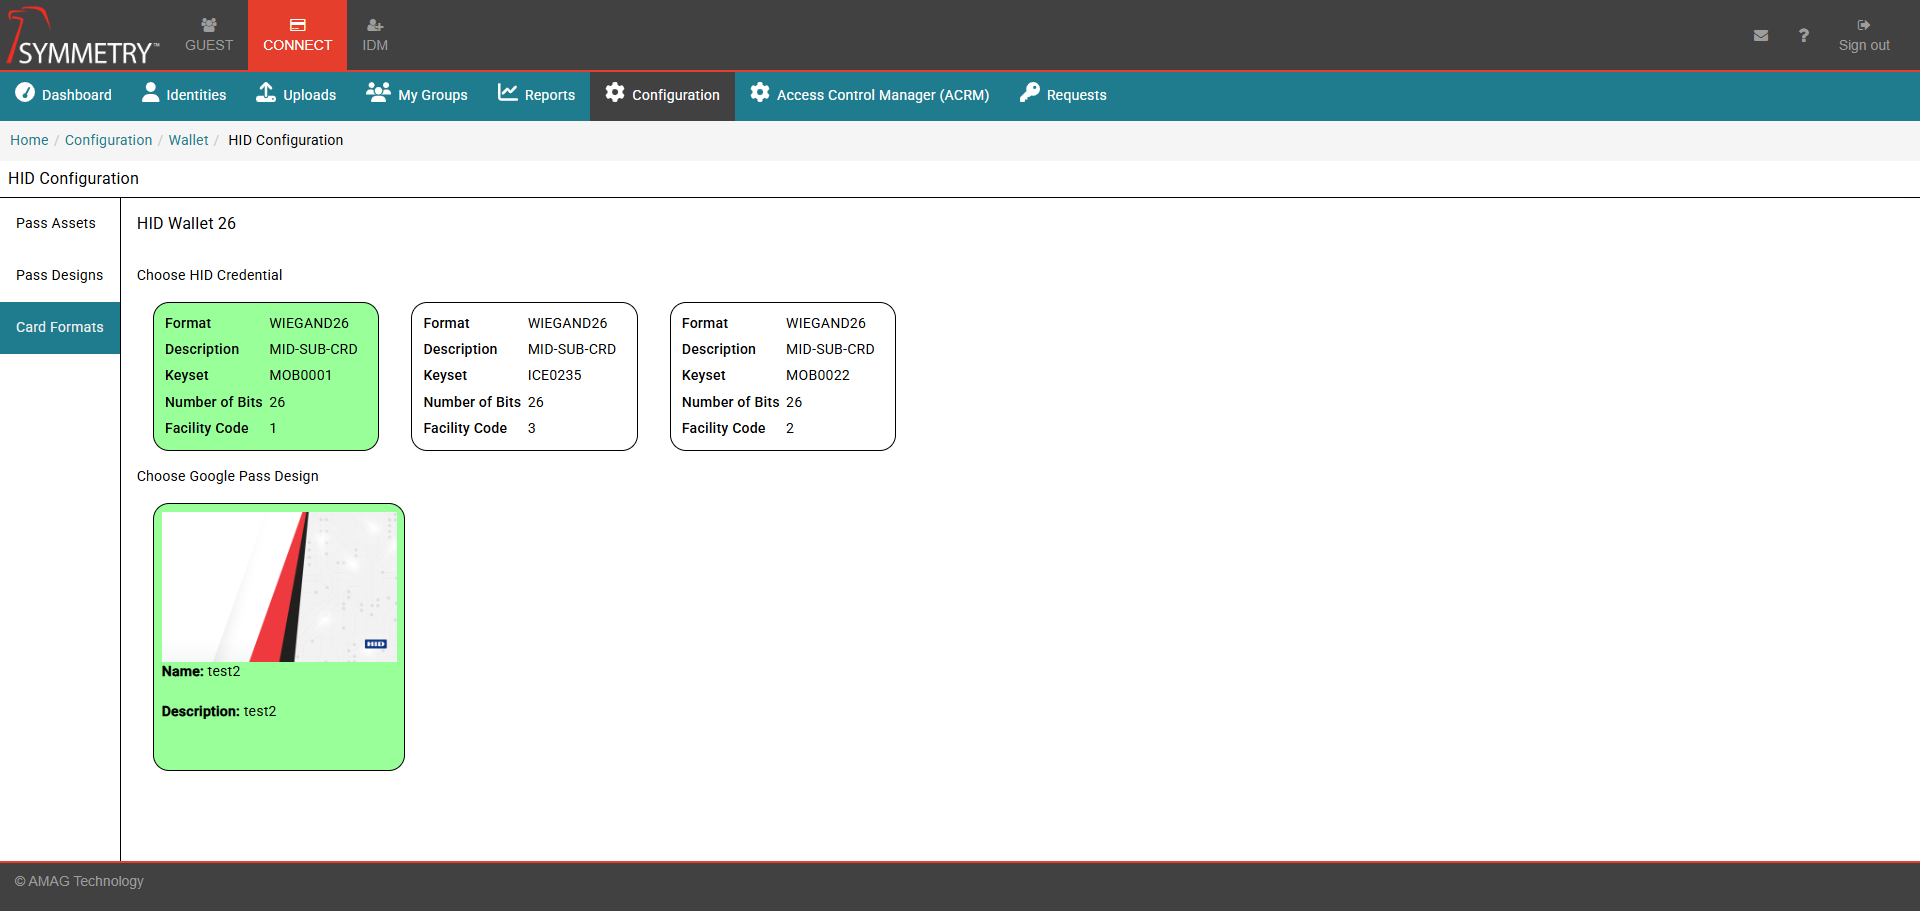Open Dashboard menu item
This screenshot has width=1920, height=911.
tap(63, 95)
